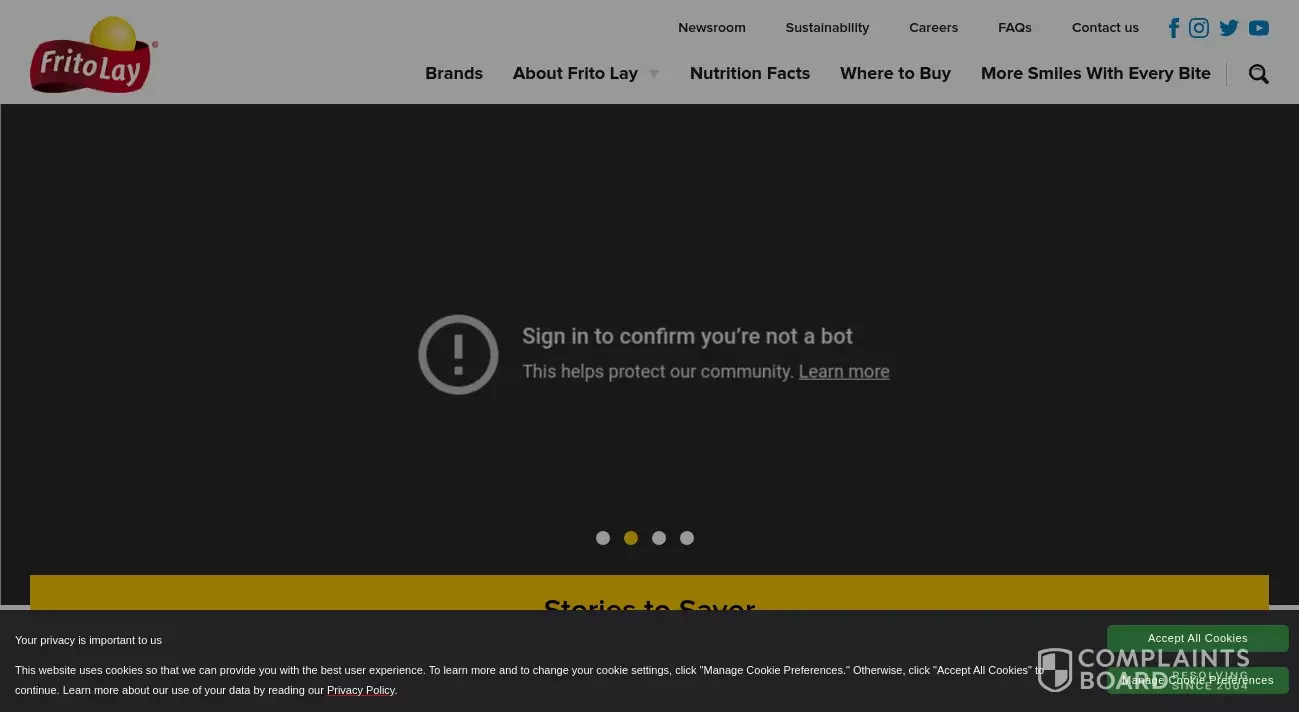This screenshot has width=1299, height=712.
Task: Open the YouTube channel icon
Action: tap(1259, 28)
